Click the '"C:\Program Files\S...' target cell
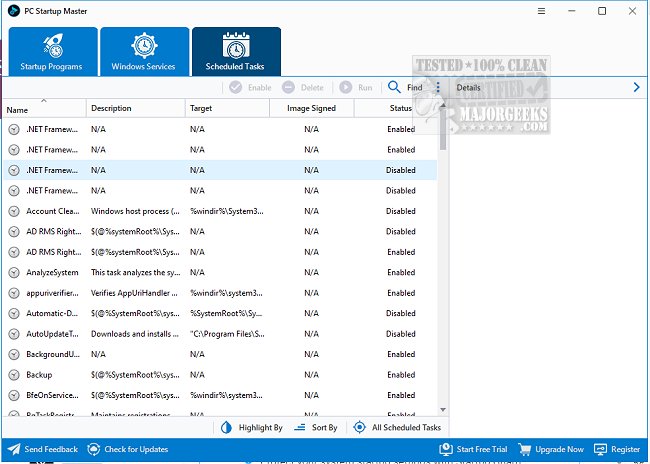This screenshot has height=464, width=650. (x=227, y=334)
